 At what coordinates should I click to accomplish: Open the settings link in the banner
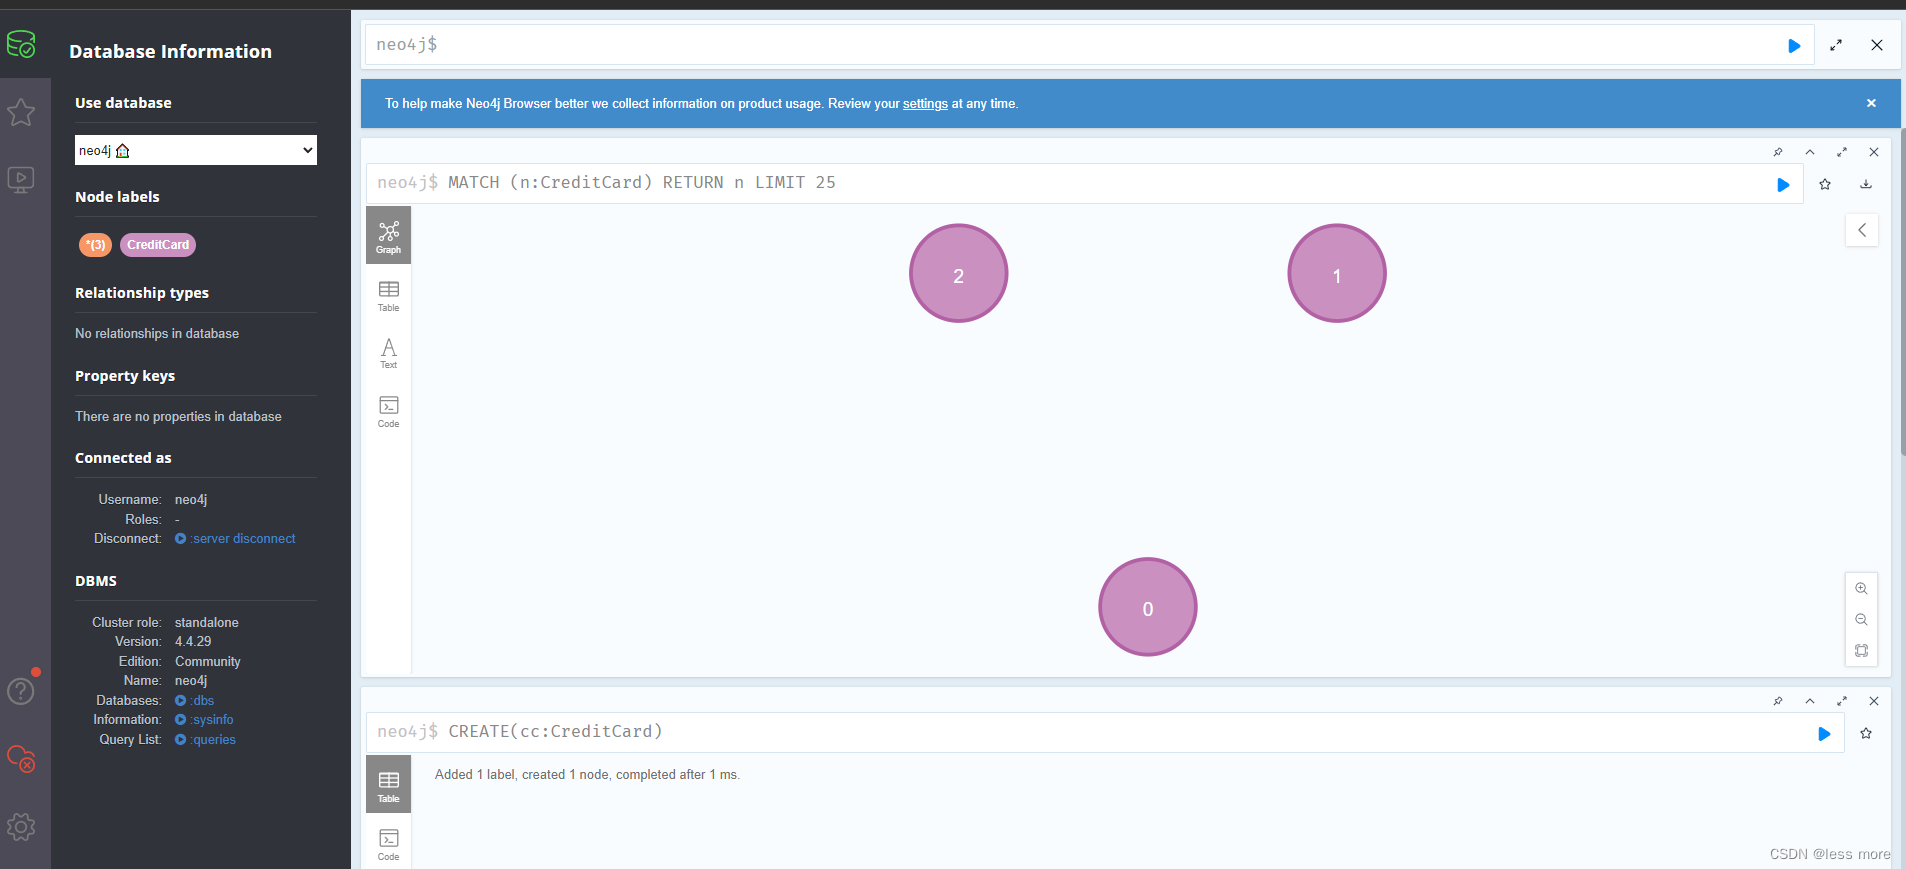[925, 104]
